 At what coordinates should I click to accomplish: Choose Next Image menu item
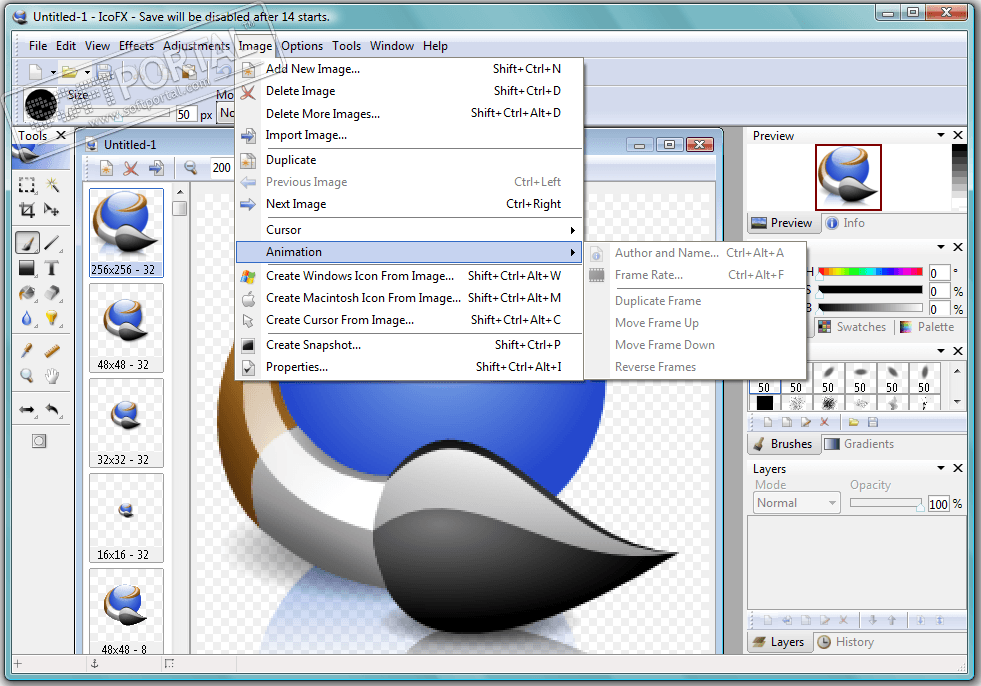coord(409,204)
